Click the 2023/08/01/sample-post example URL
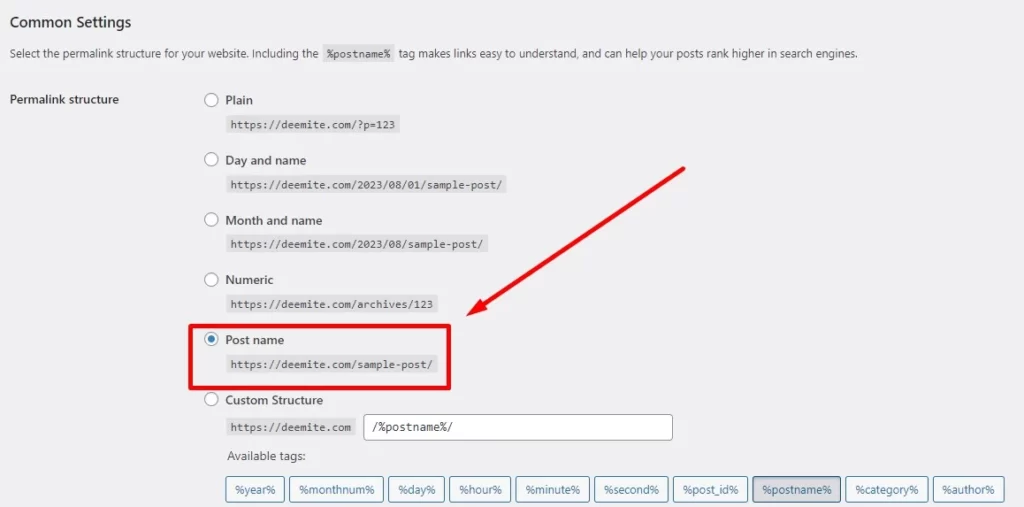1024x507 pixels. (366, 185)
